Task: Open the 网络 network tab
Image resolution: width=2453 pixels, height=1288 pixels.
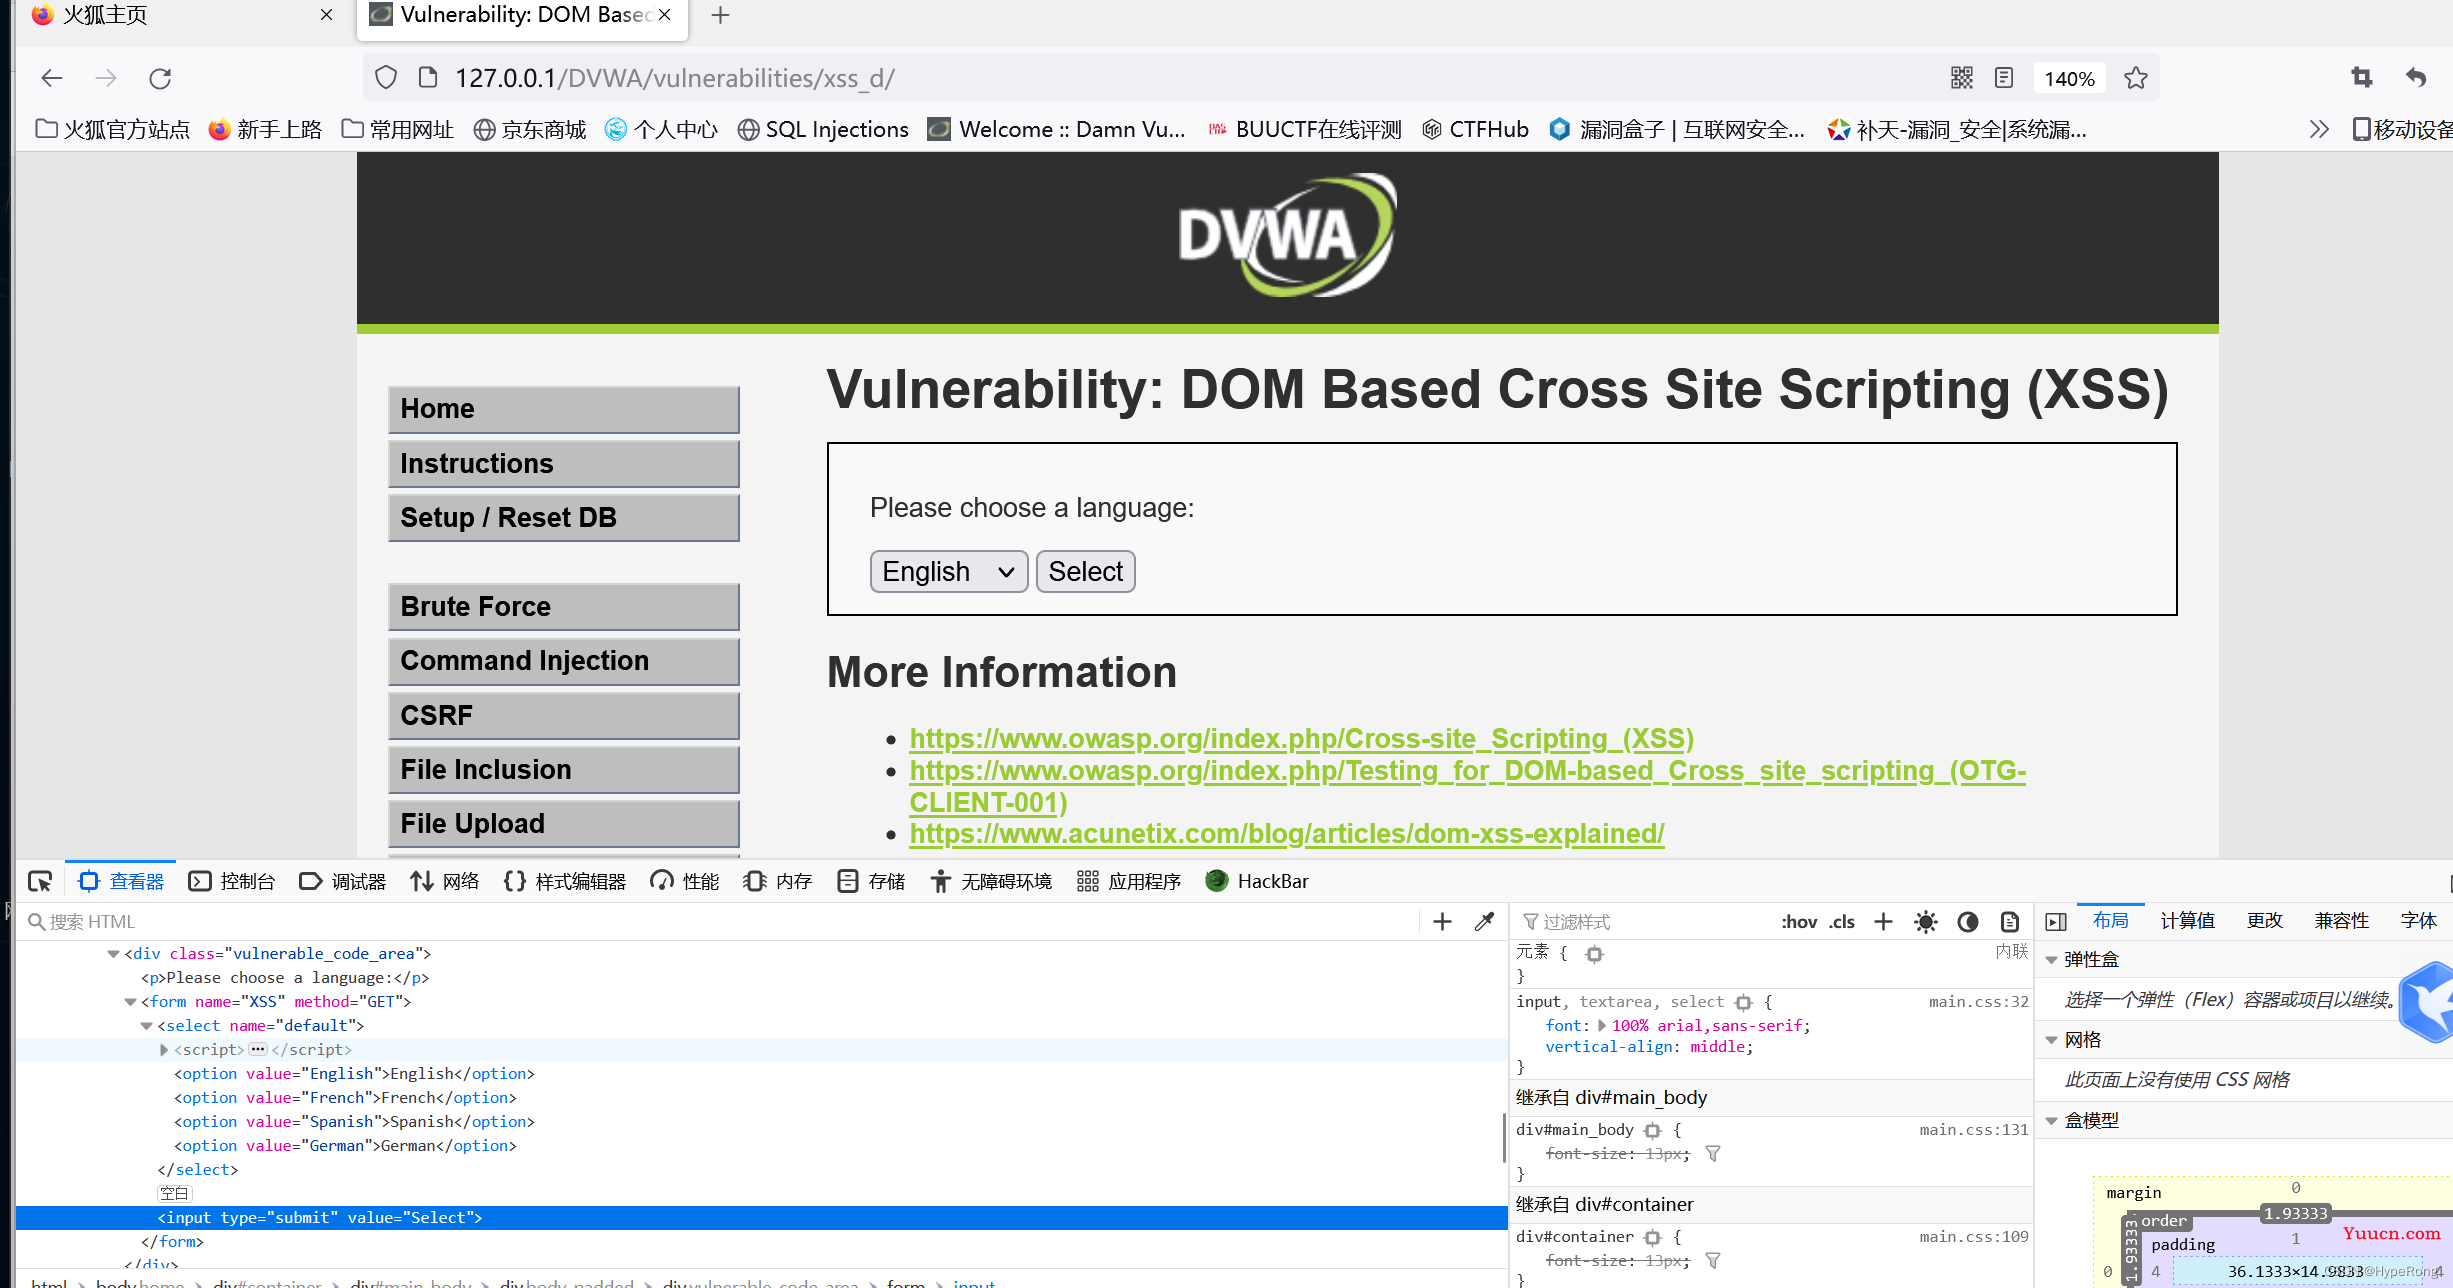Action: click(444, 881)
